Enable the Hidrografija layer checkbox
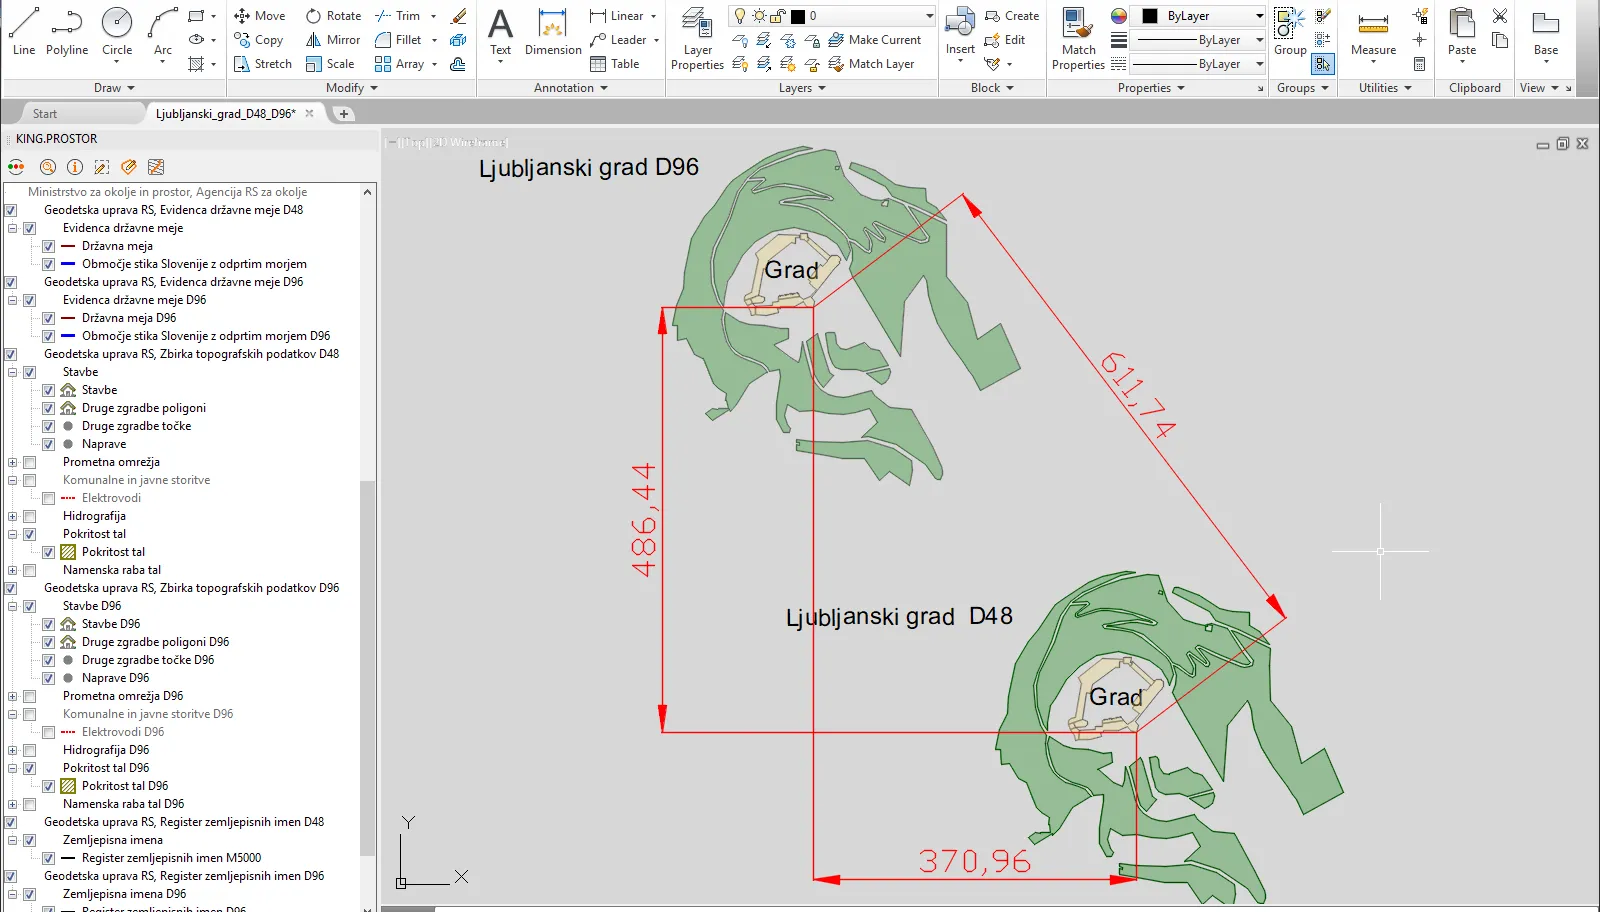This screenshot has width=1600, height=912. click(30, 516)
